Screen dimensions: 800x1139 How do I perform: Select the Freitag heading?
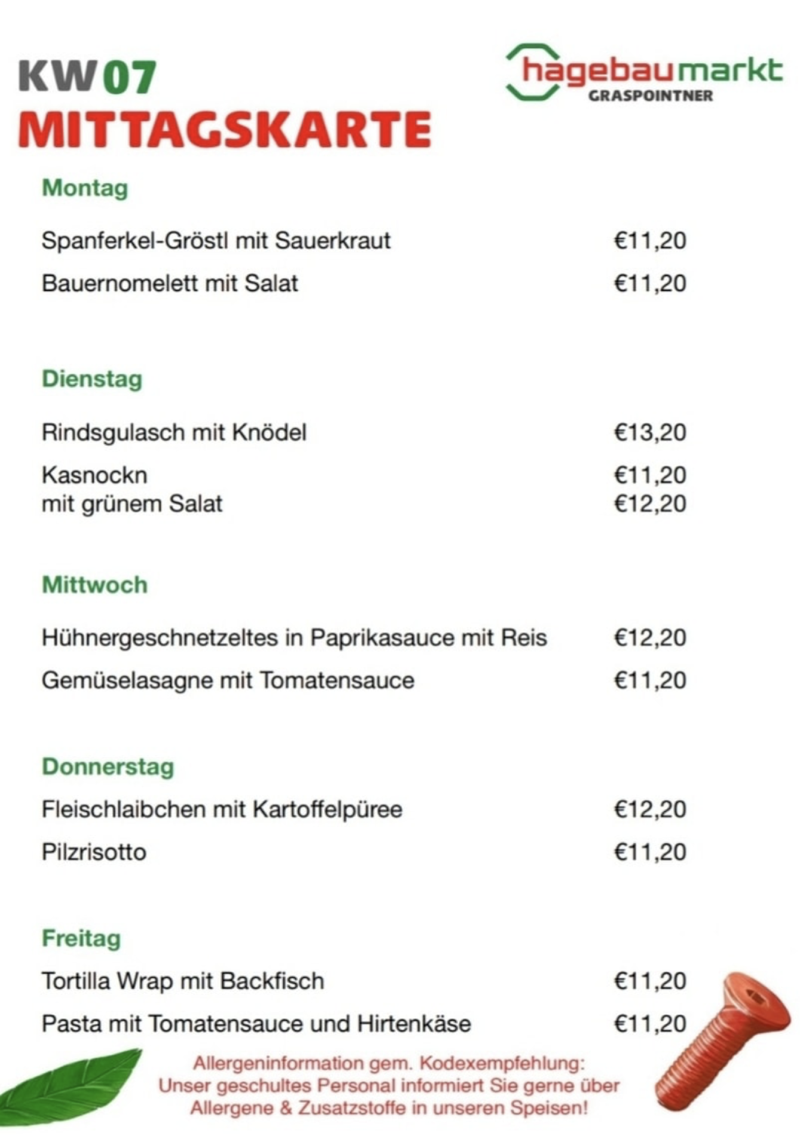(81, 939)
